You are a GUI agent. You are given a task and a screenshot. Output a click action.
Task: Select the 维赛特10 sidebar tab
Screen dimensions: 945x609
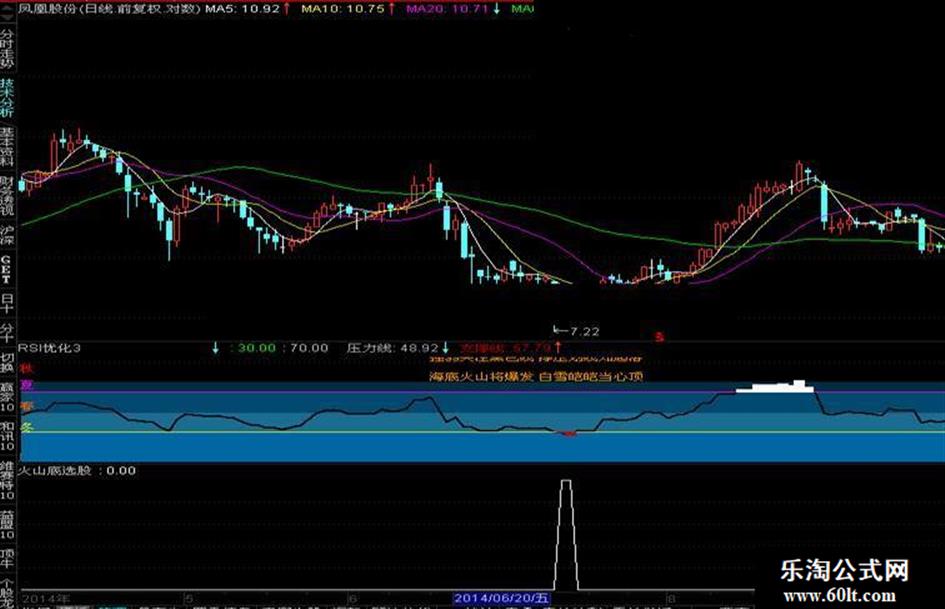(x=7, y=481)
